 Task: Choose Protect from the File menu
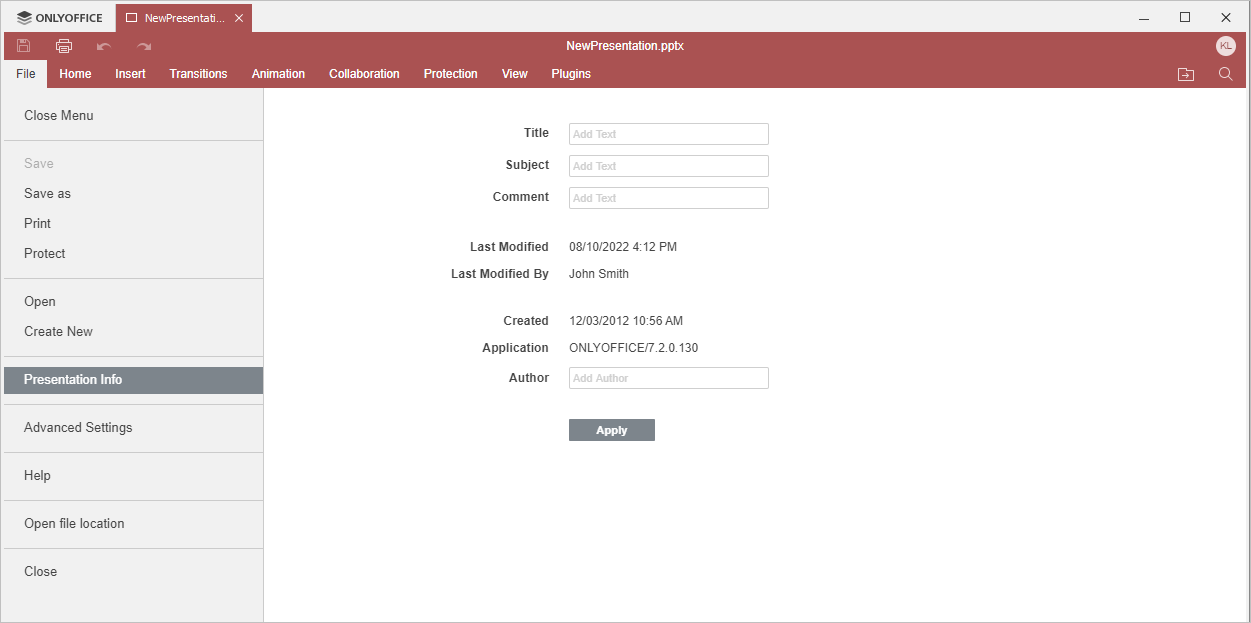[x=133, y=254]
